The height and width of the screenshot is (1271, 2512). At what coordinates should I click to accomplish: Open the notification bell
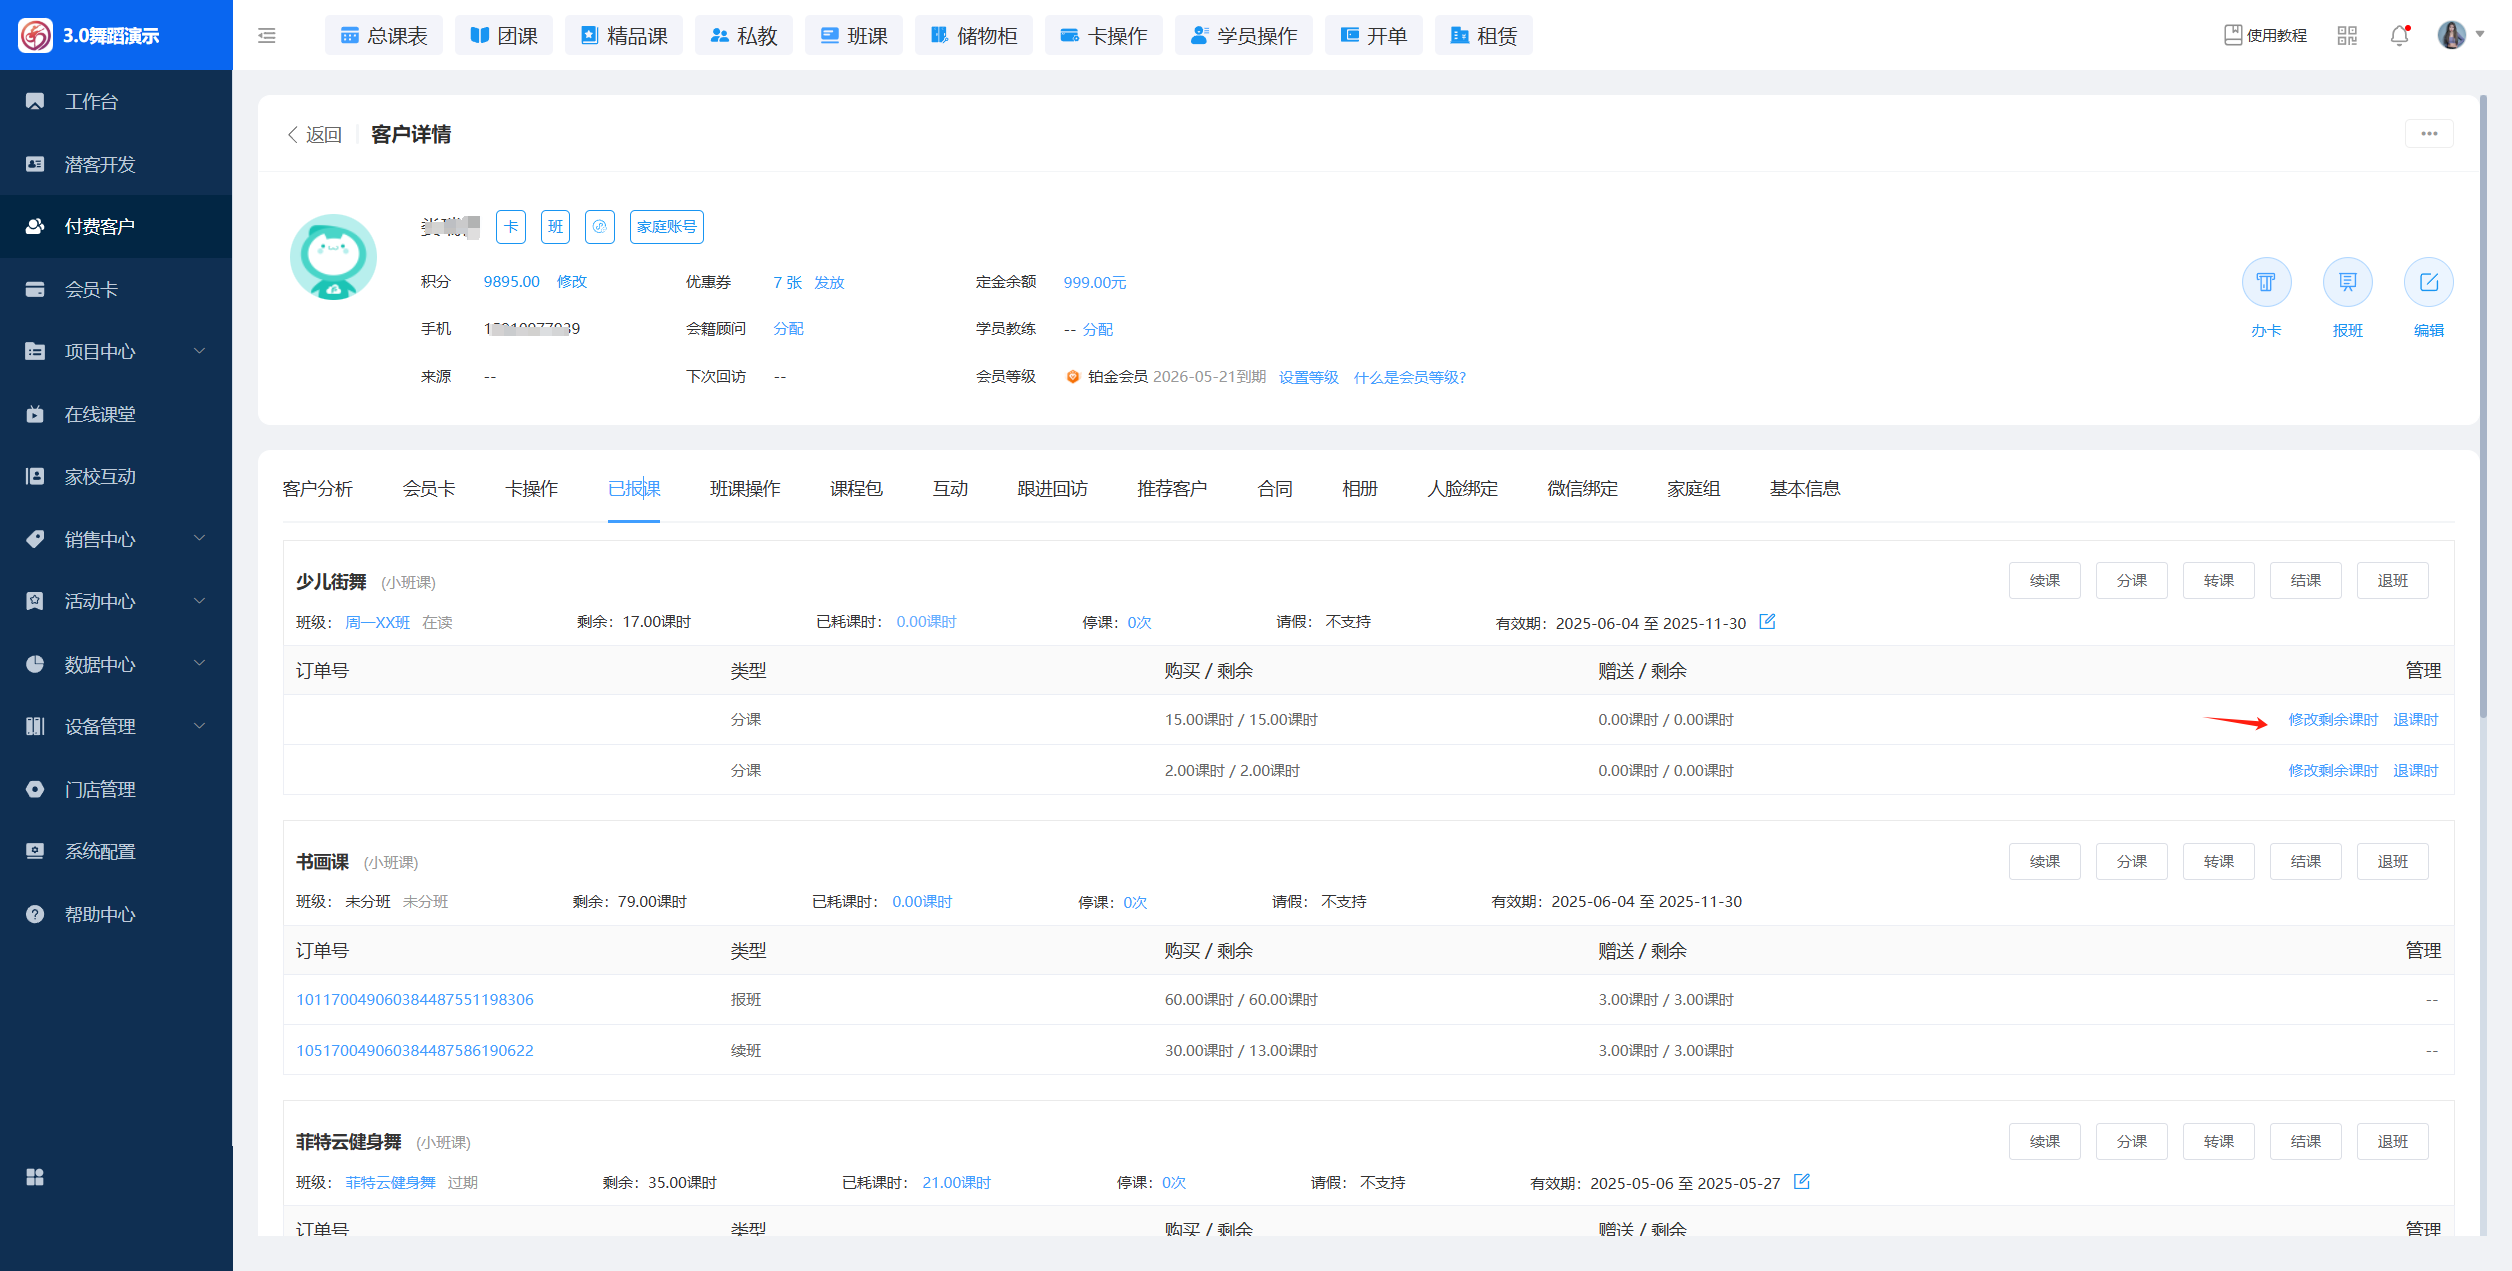tap(2399, 36)
